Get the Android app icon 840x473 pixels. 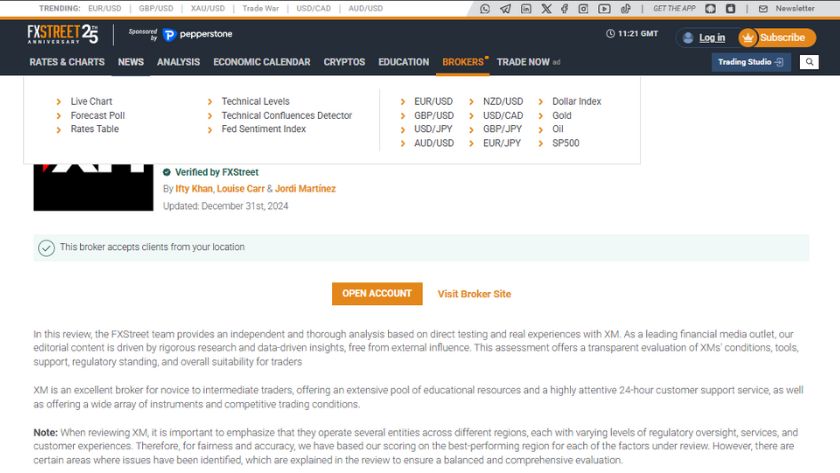(710, 9)
